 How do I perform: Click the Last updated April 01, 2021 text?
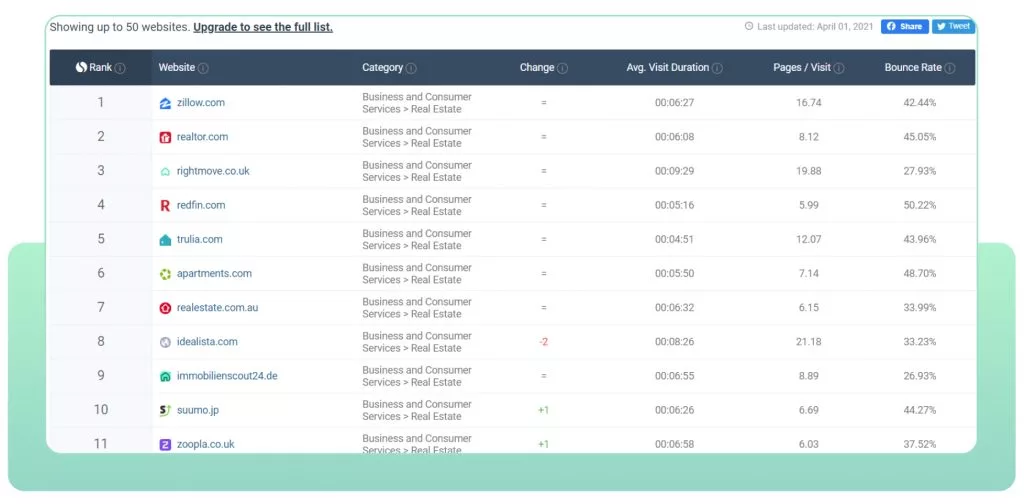point(815,27)
